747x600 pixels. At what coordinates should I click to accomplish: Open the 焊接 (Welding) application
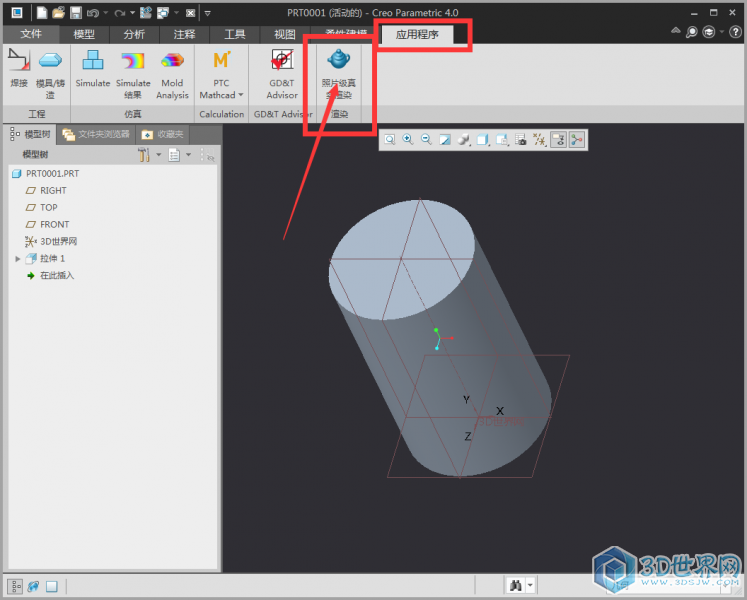[19, 69]
